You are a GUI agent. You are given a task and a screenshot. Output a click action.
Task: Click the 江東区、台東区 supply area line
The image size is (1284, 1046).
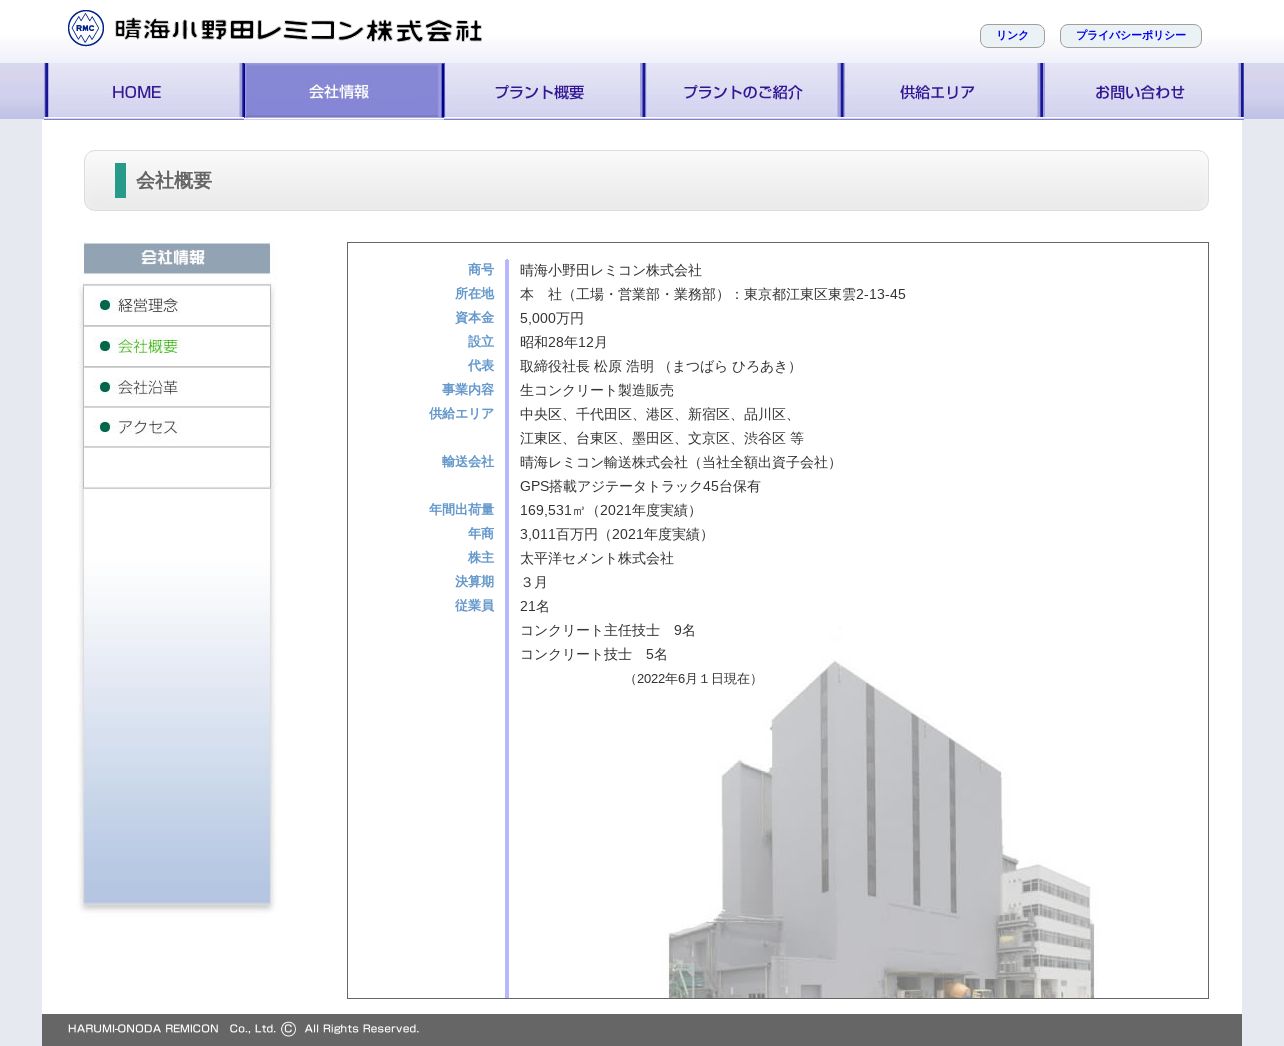(662, 439)
